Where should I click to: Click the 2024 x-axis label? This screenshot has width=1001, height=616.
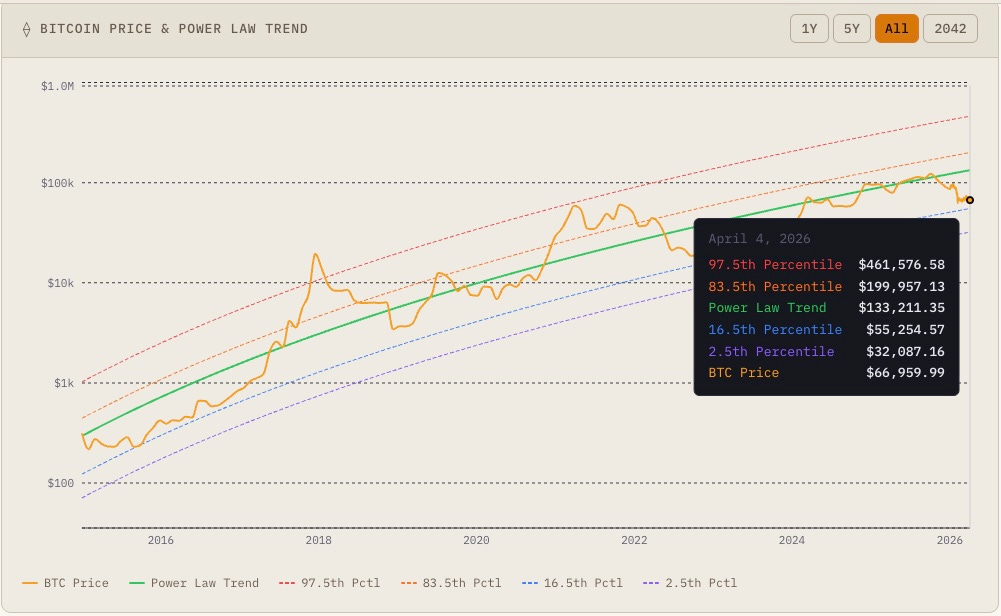[x=792, y=540]
